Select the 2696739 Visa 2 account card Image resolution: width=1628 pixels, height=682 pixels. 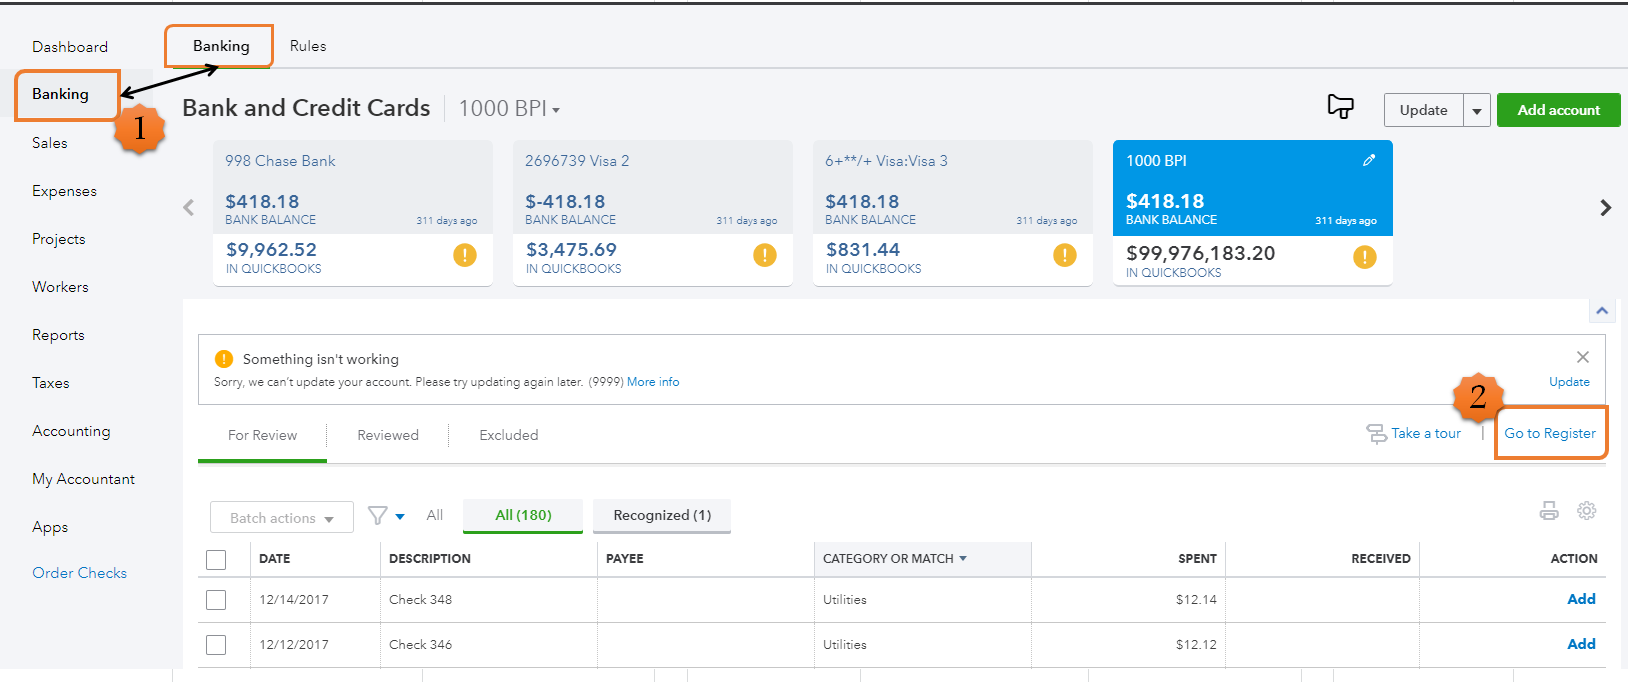pos(652,212)
